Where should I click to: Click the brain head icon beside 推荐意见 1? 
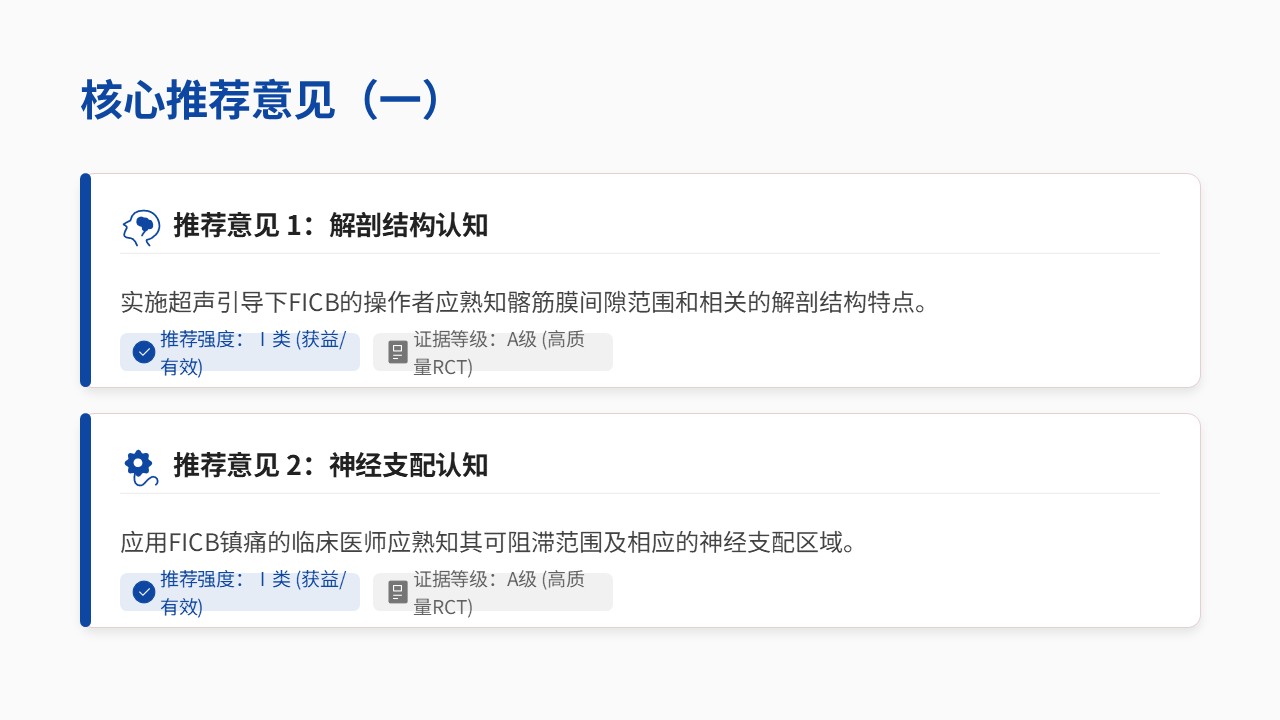tap(141, 227)
